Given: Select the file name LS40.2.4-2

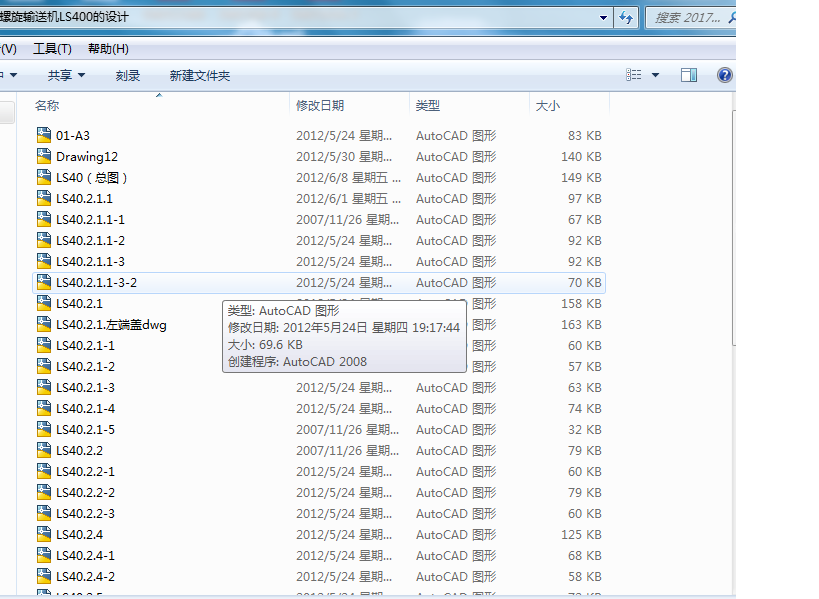Looking at the screenshot, I should coord(85,577).
